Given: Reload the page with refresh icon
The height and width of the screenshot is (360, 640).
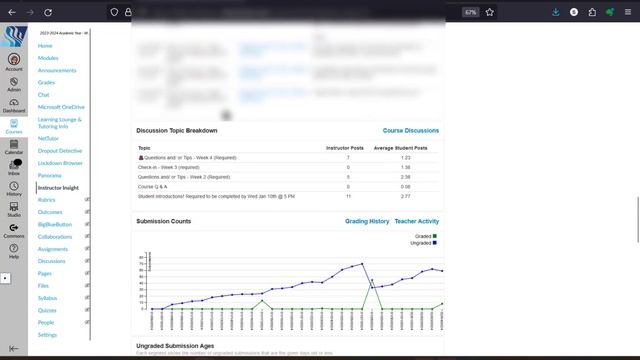Looking at the screenshot, I should point(48,12).
